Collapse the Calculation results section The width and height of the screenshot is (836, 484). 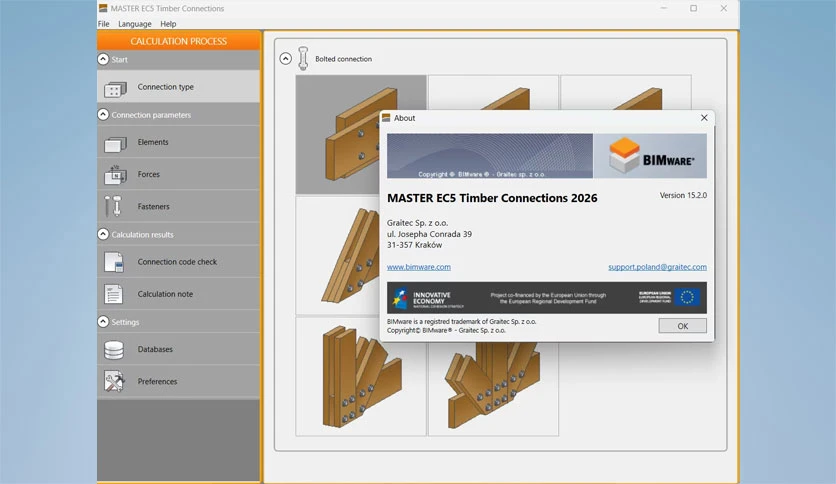pos(103,234)
